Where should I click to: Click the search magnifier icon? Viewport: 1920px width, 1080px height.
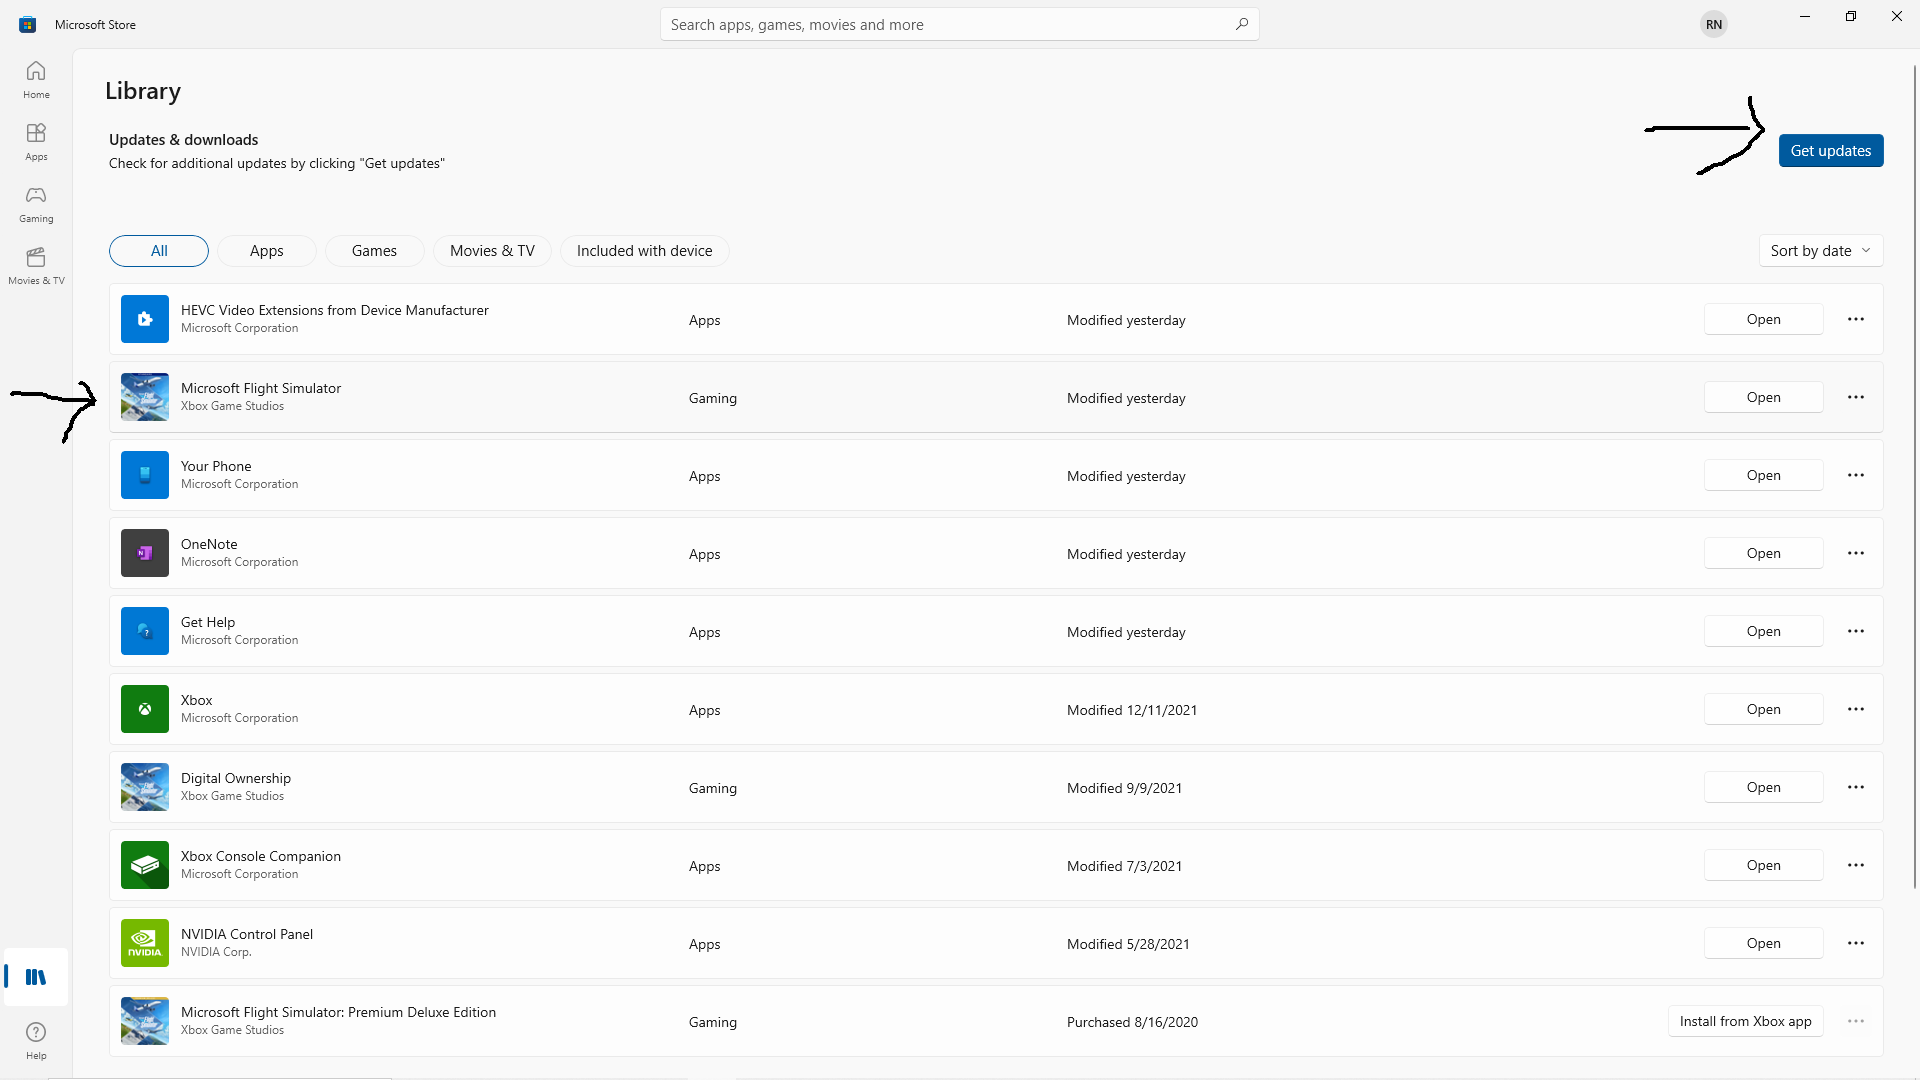1241,24
